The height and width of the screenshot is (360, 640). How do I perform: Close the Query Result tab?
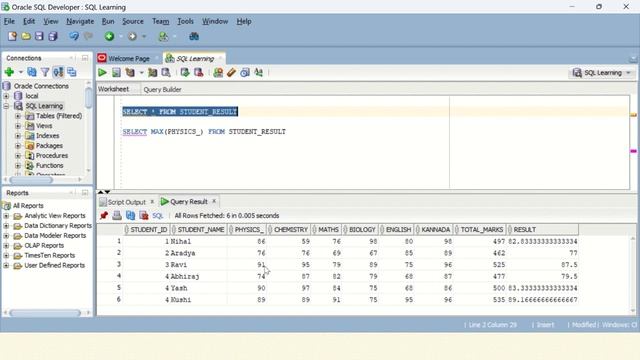tap(213, 201)
